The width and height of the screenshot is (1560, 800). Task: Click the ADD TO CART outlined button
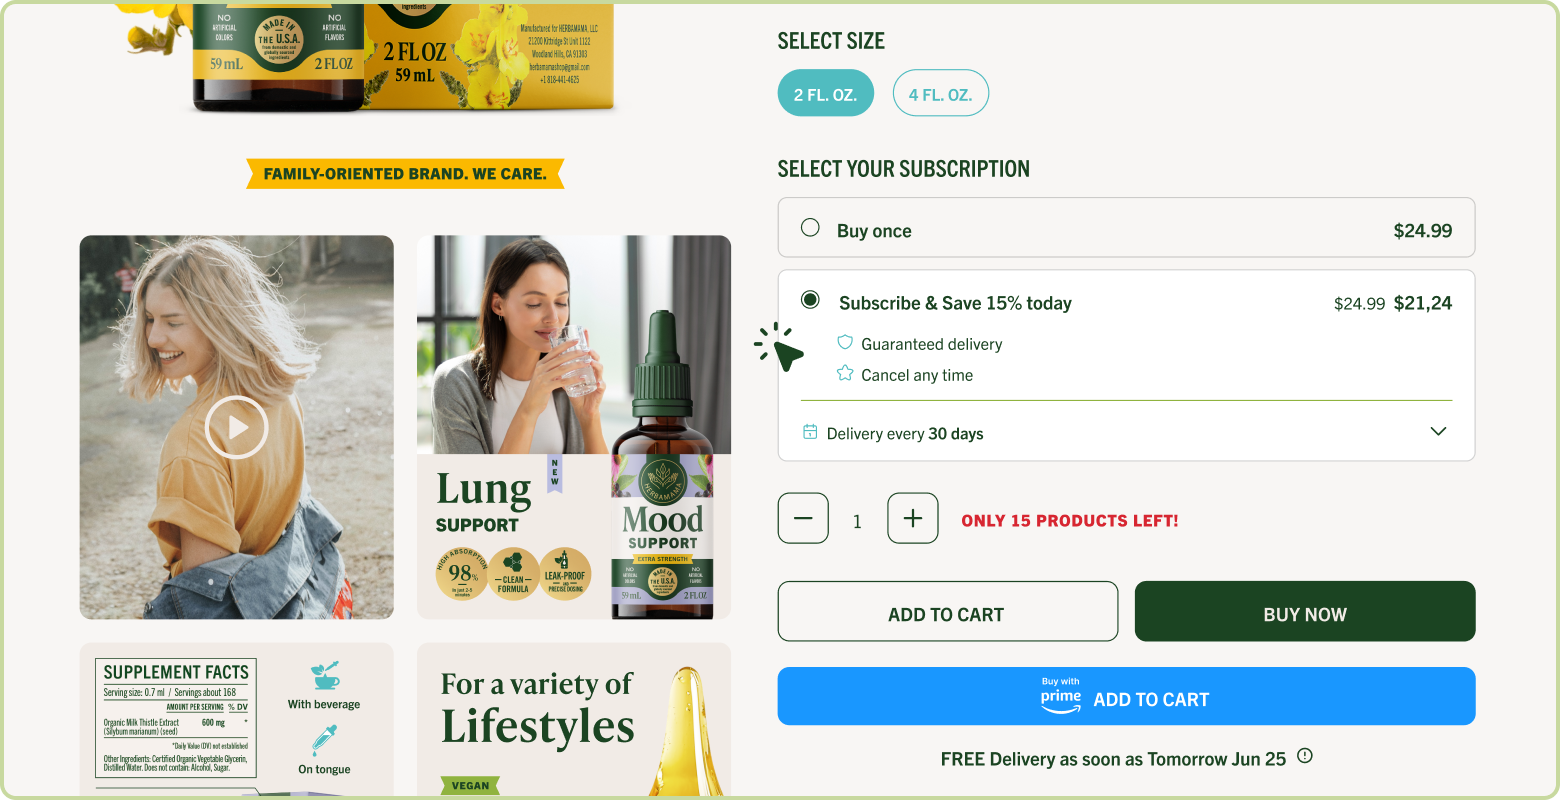pos(948,611)
